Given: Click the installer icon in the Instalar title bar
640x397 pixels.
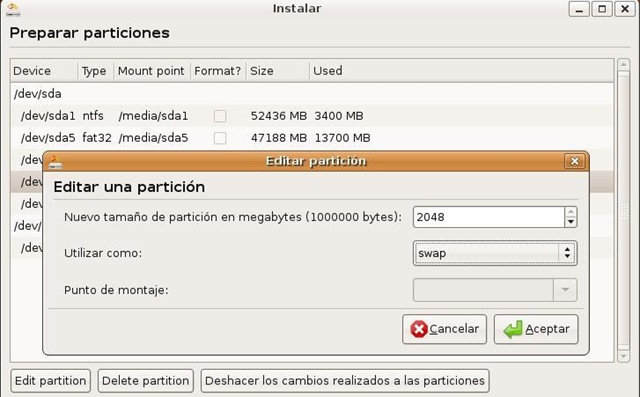Looking at the screenshot, I should [x=13, y=9].
